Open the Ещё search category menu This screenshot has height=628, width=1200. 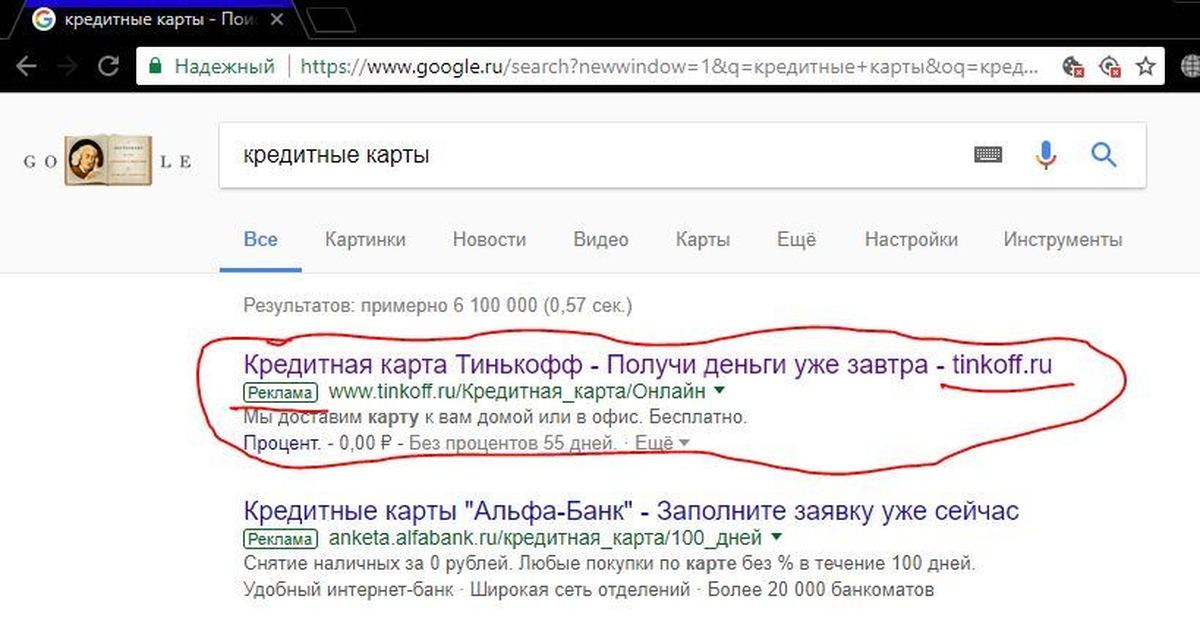click(796, 240)
